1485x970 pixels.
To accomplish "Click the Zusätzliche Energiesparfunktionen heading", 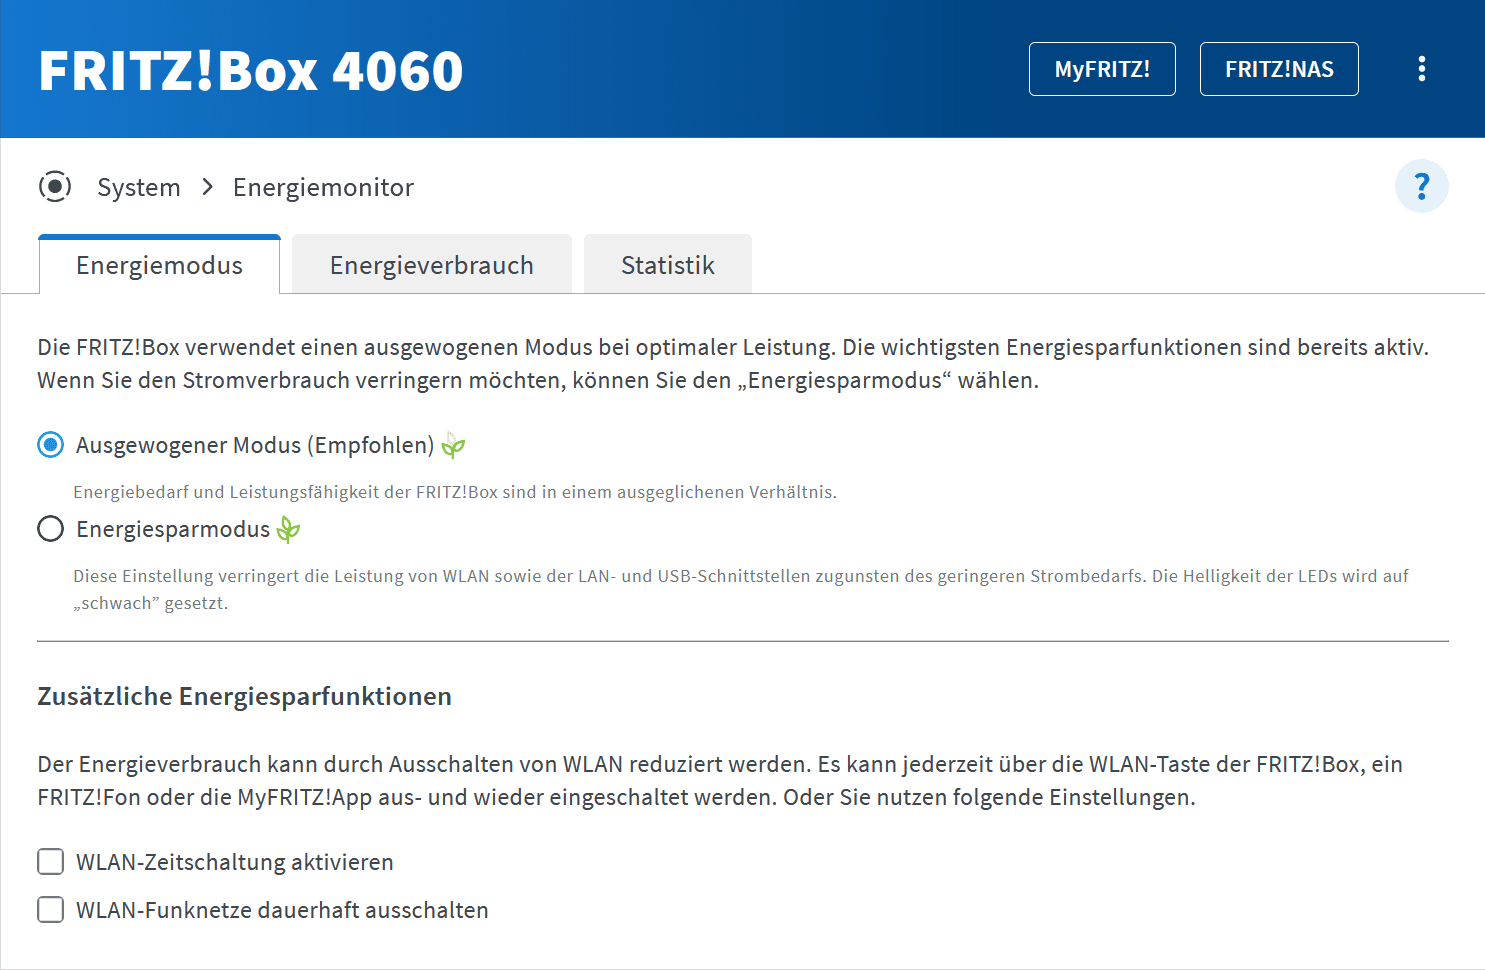I will (245, 696).
